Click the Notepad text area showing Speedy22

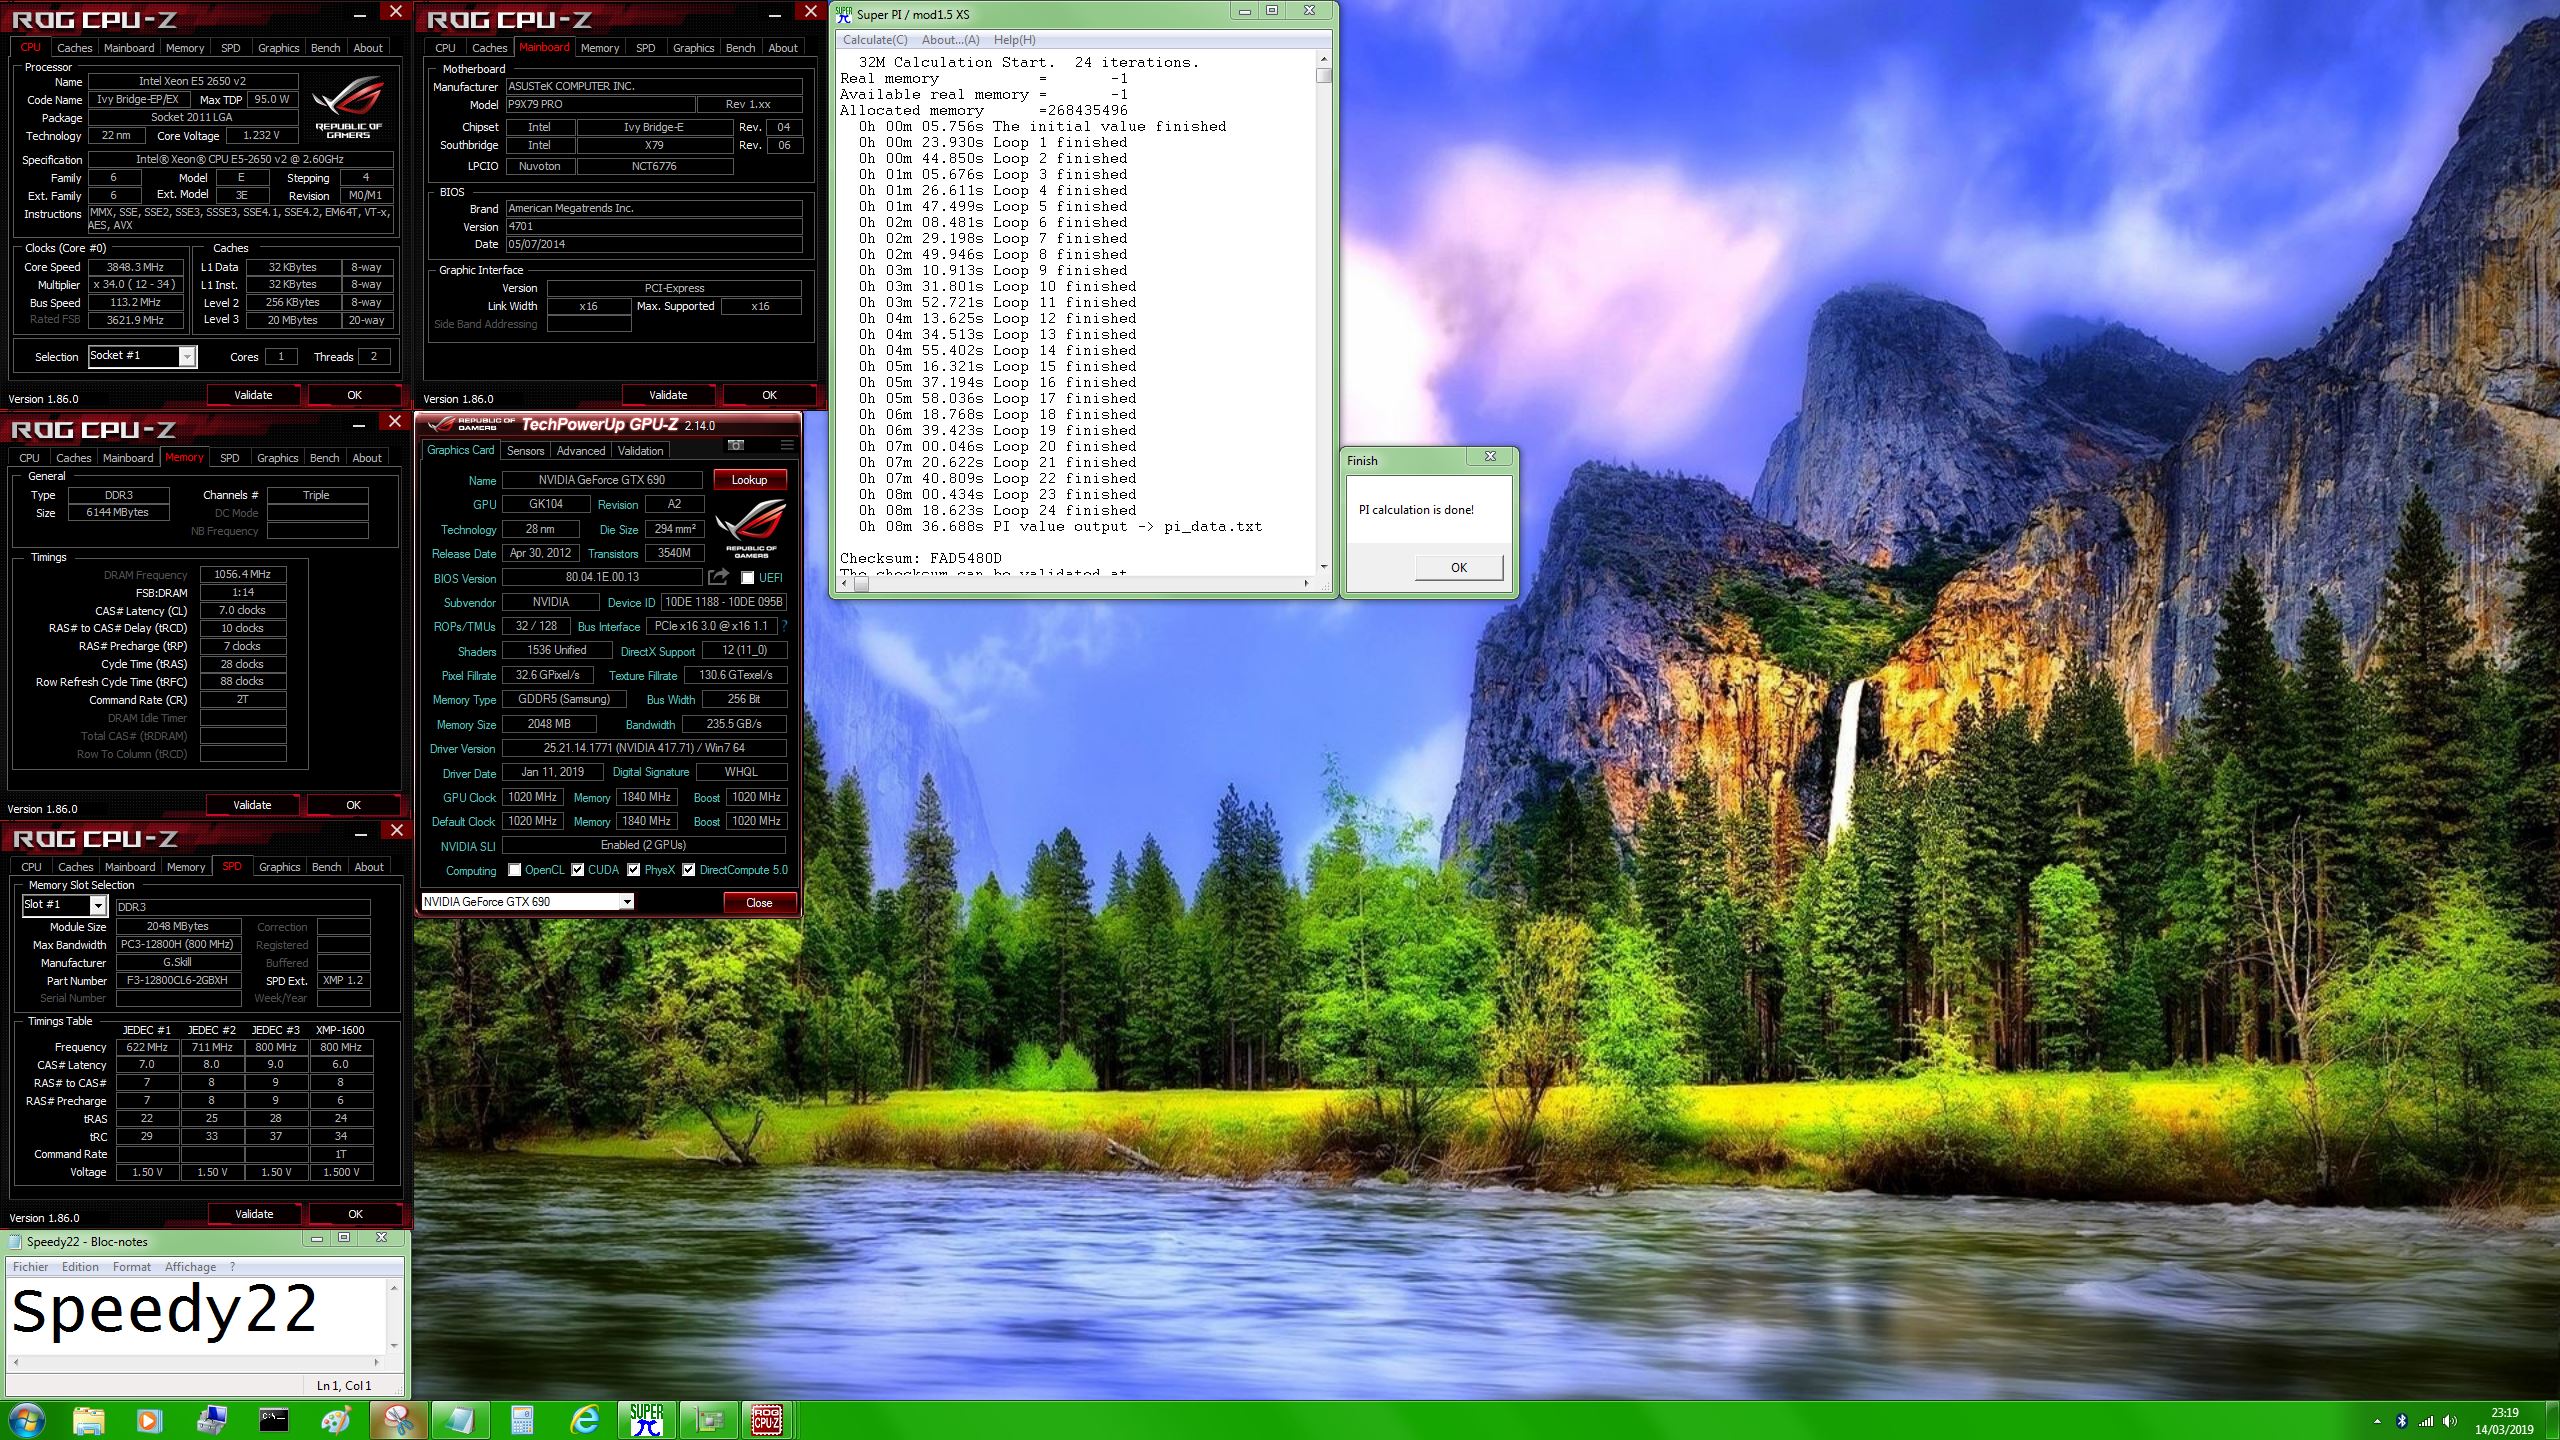[x=196, y=1315]
